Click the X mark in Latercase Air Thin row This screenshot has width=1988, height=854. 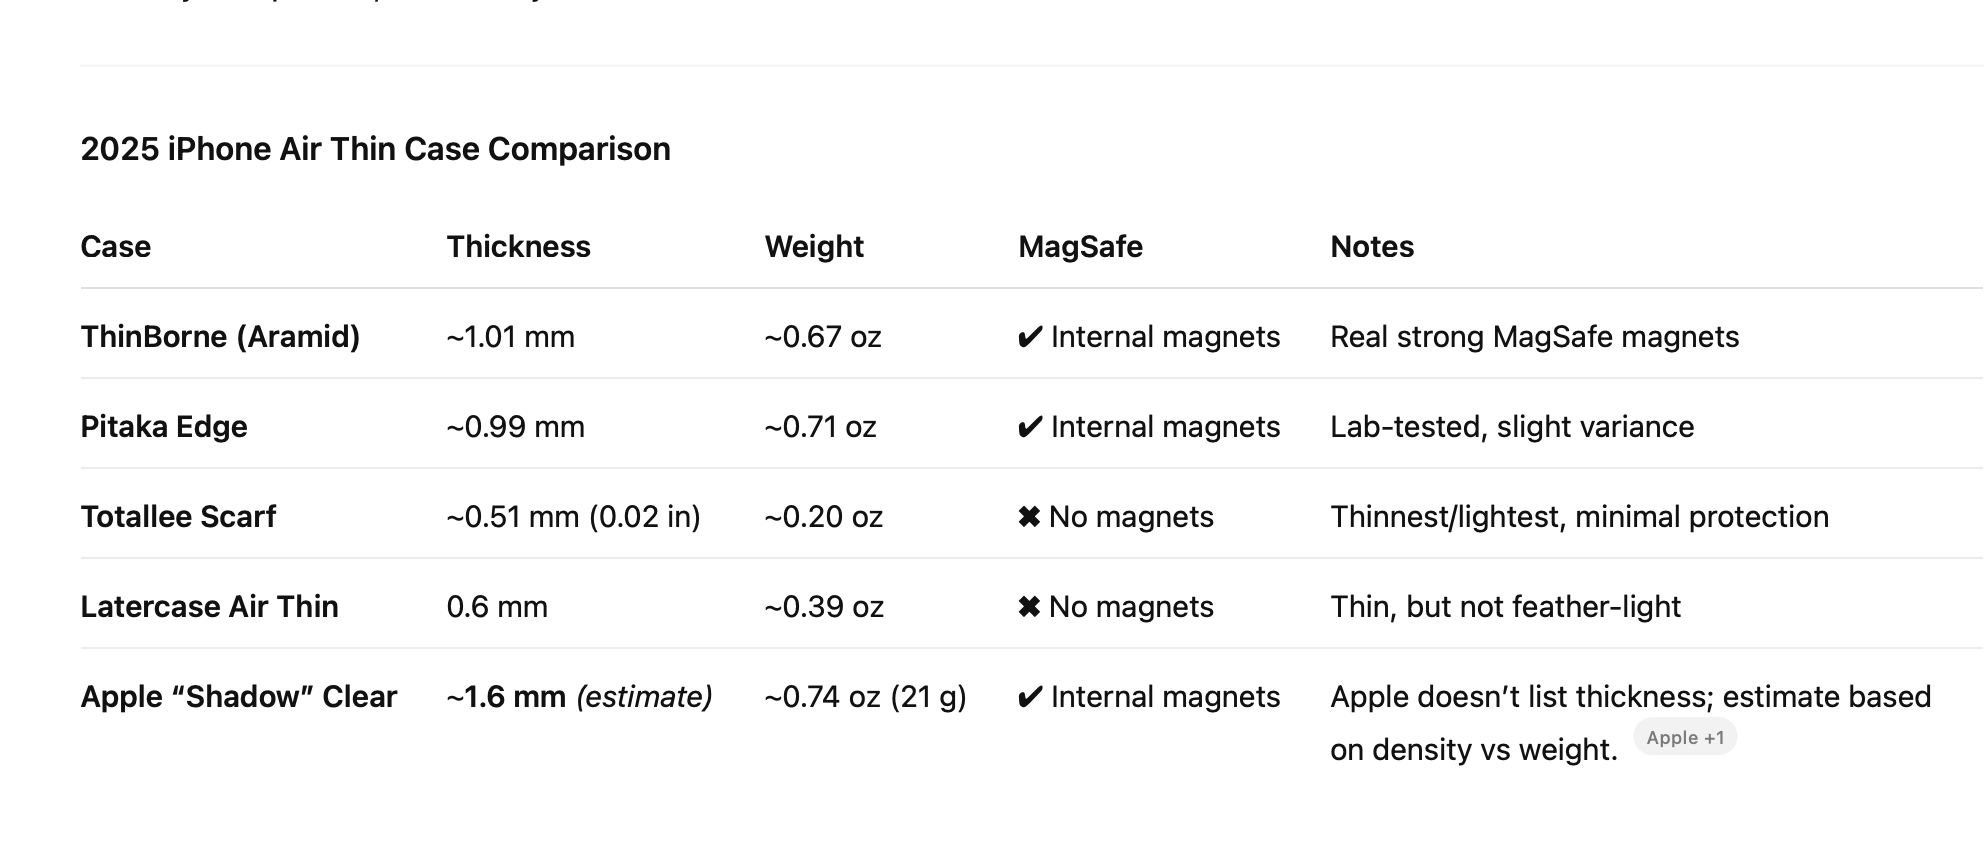click(x=1029, y=607)
